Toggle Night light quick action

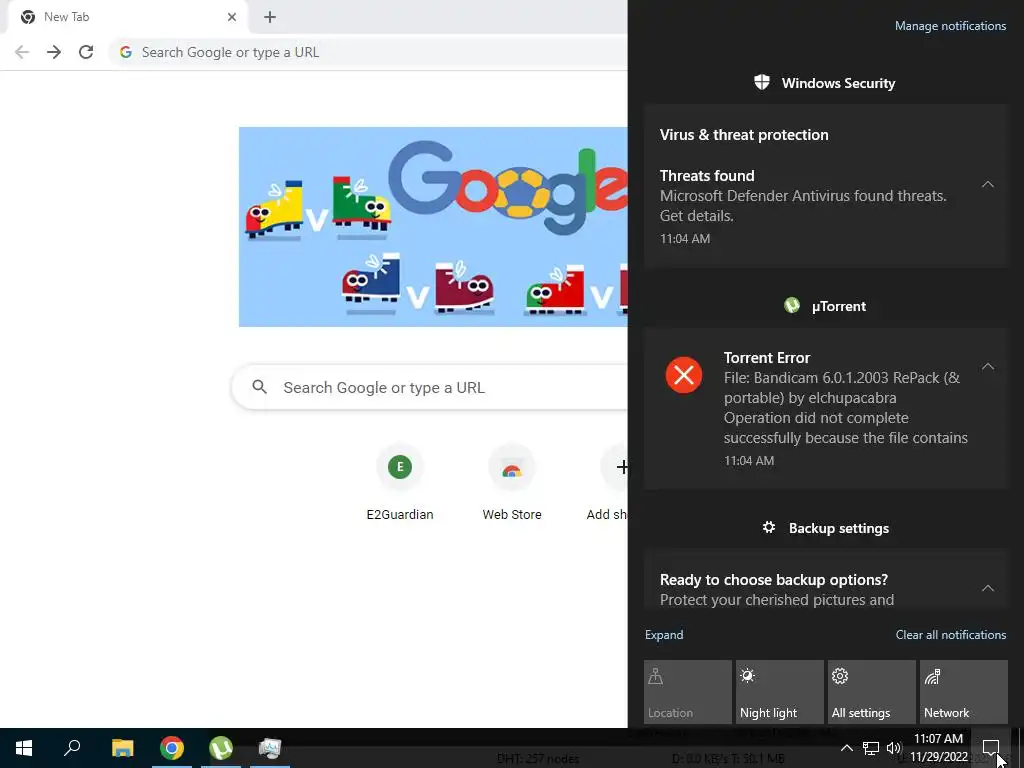point(780,692)
